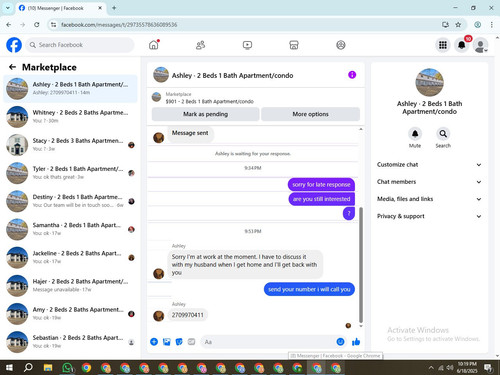500x375 pixels.
Task: Search in conversation with magnifier icon
Action: click(x=443, y=134)
